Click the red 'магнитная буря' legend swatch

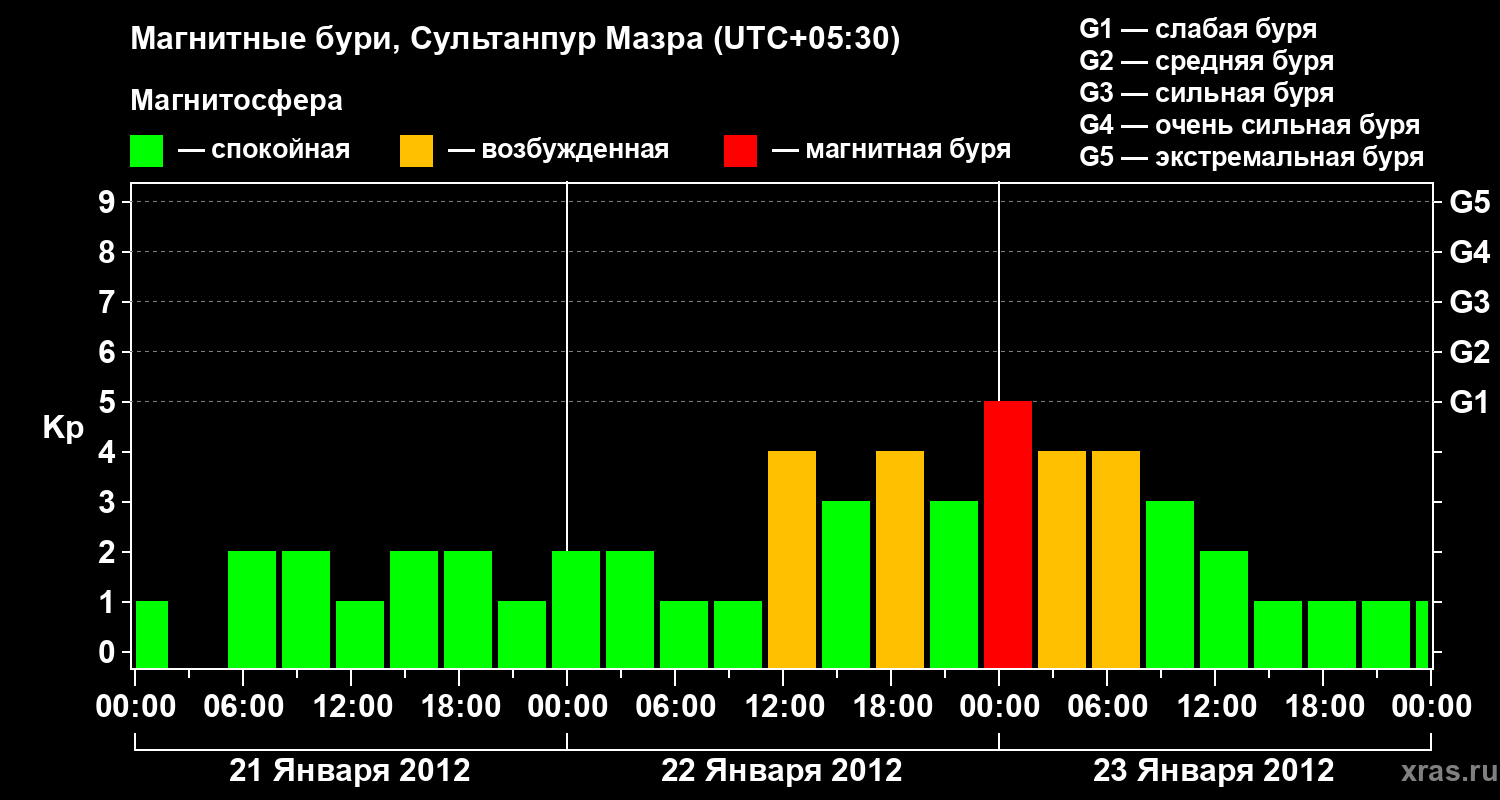[x=741, y=151]
